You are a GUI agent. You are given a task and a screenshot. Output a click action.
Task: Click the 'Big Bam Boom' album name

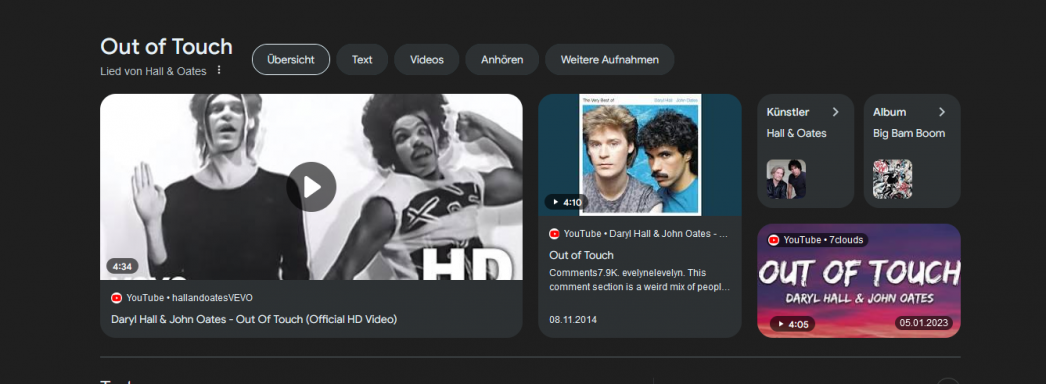pyautogui.click(x=909, y=133)
